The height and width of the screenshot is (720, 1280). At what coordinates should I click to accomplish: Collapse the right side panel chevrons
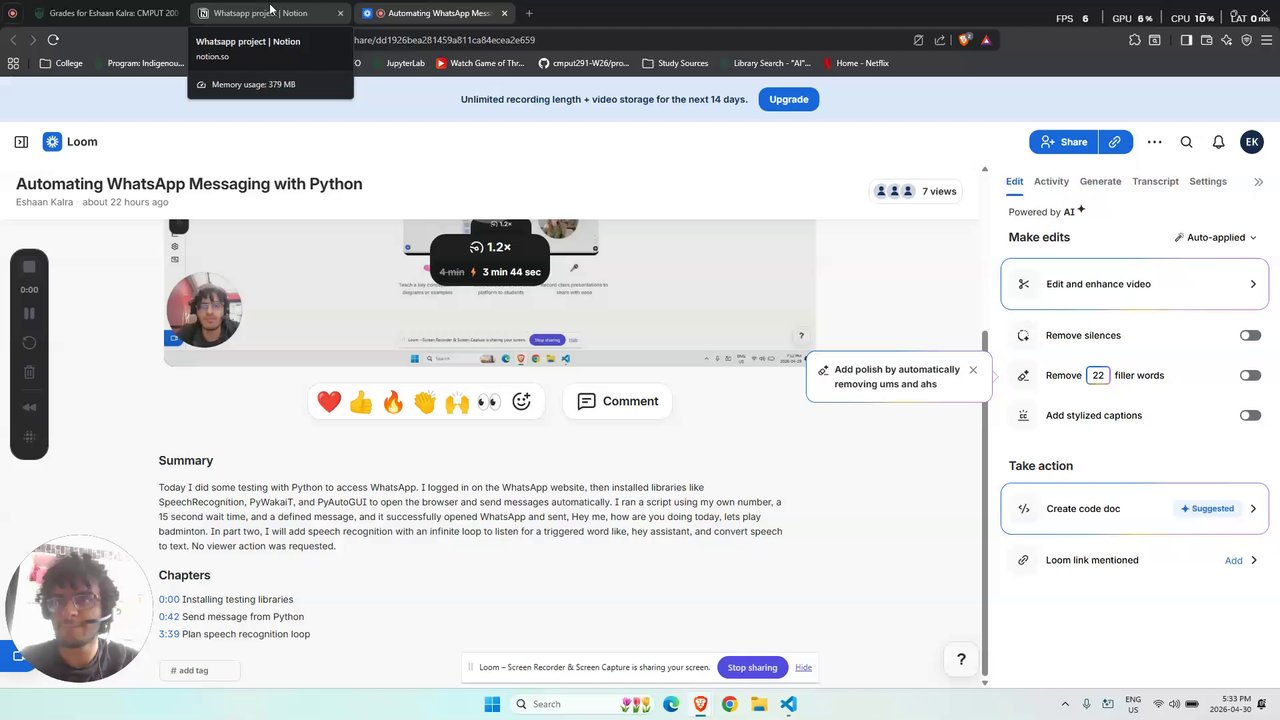1258,182
